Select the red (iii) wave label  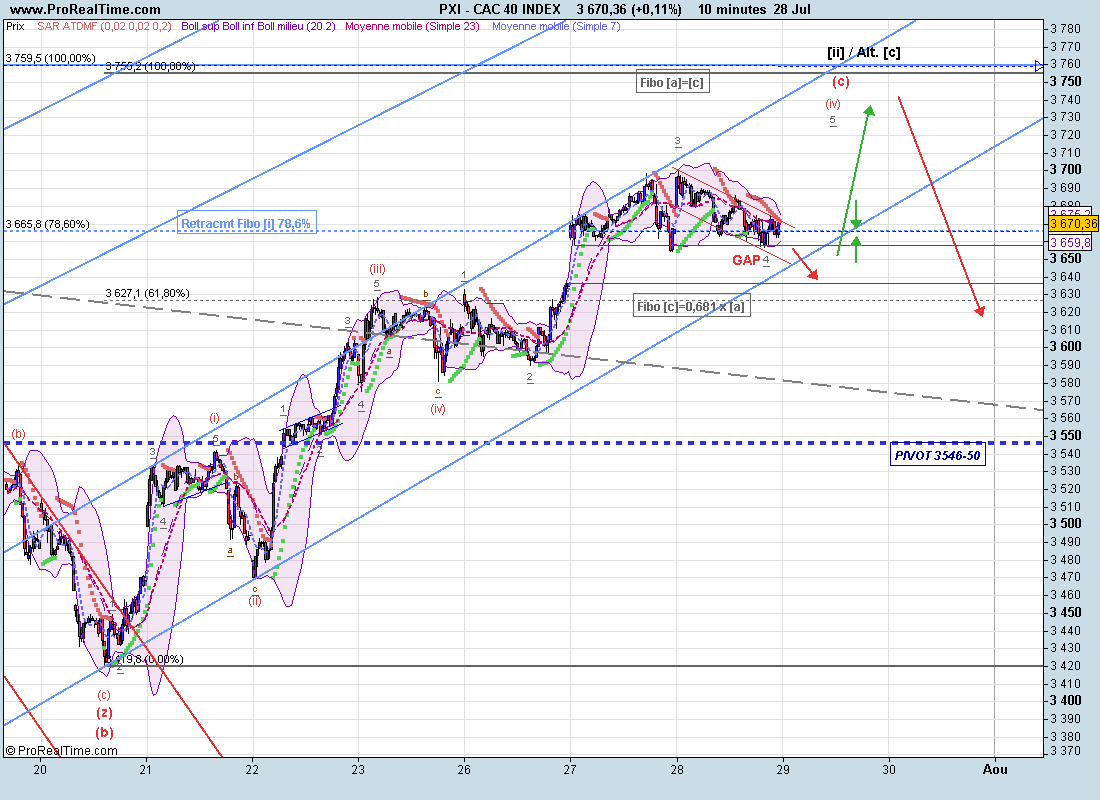click(377, 269)
